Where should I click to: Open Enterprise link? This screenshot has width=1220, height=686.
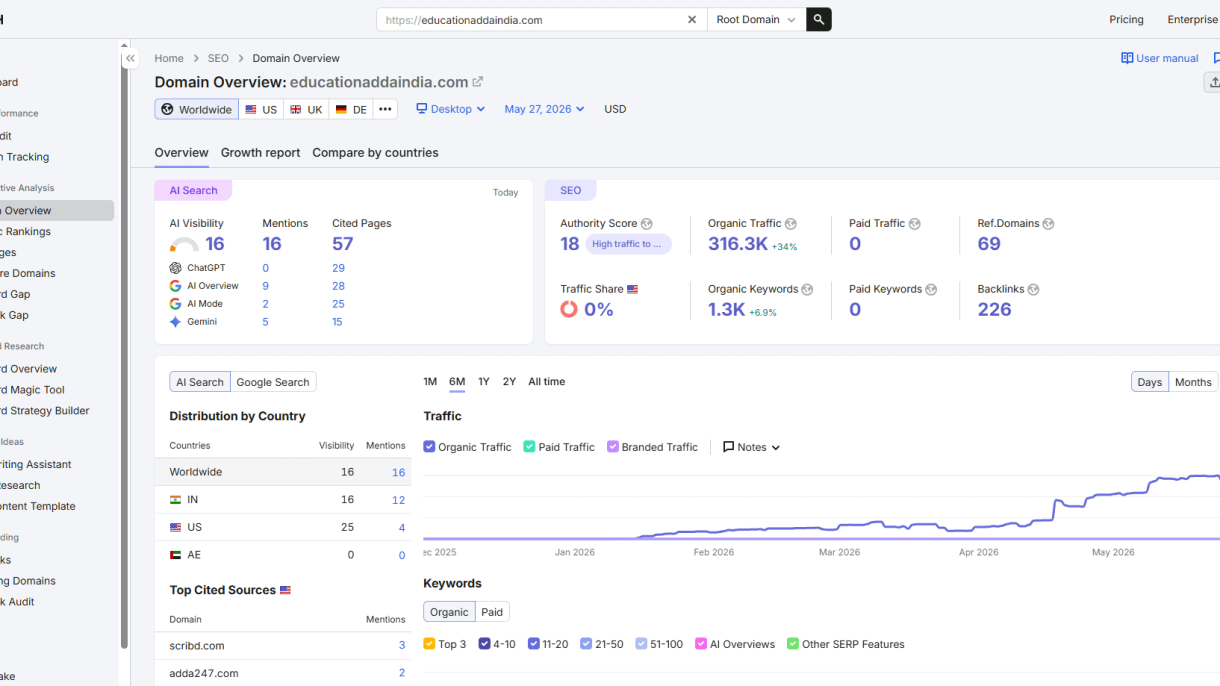[x=1192, y=19]
